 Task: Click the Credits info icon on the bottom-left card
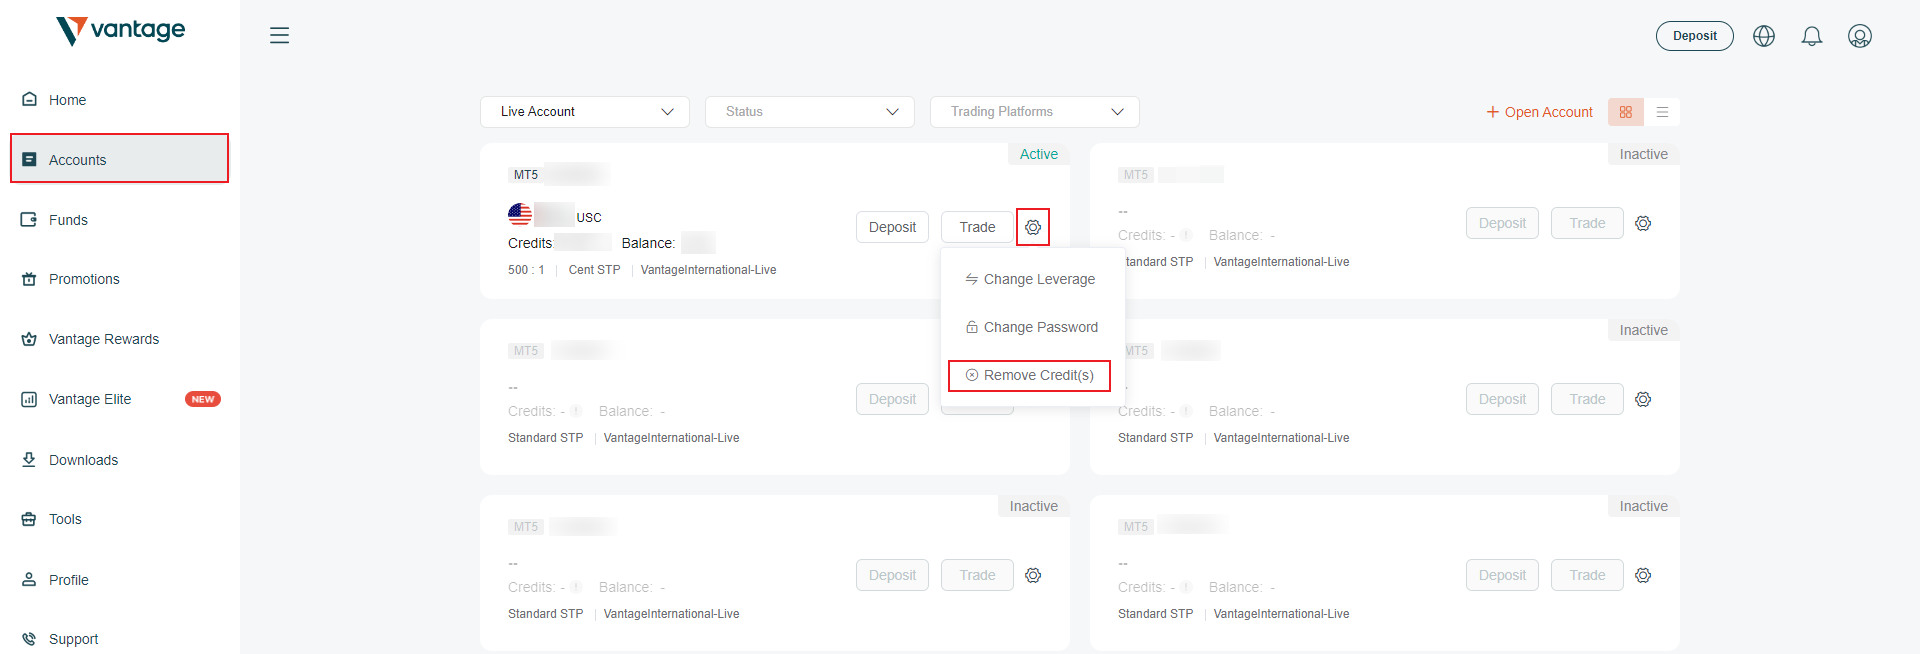(576, 587)
